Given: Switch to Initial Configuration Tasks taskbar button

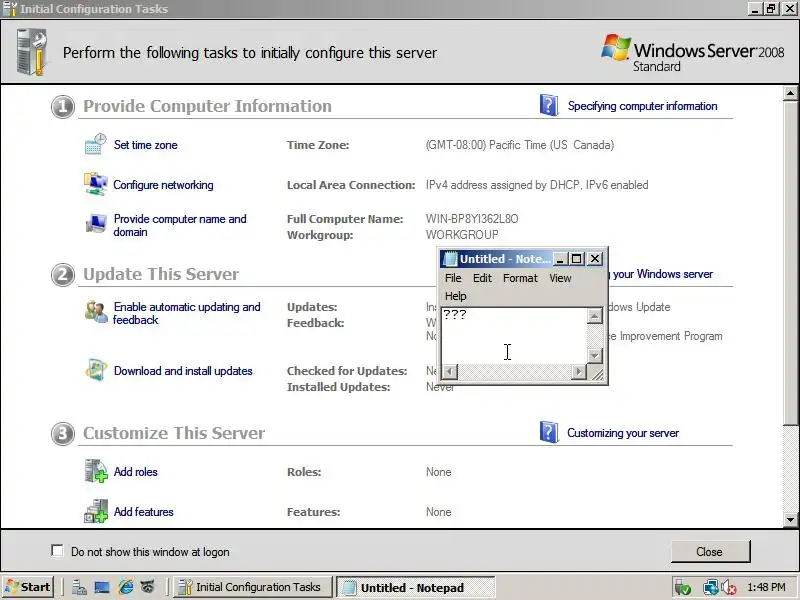Looking at the screenshot, I should [253, 587].
